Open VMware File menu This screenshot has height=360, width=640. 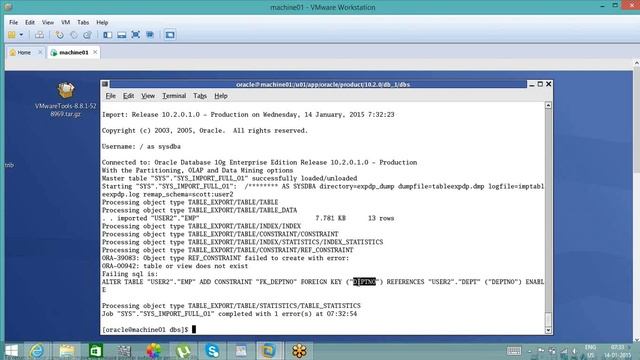[x=13, y=22]
